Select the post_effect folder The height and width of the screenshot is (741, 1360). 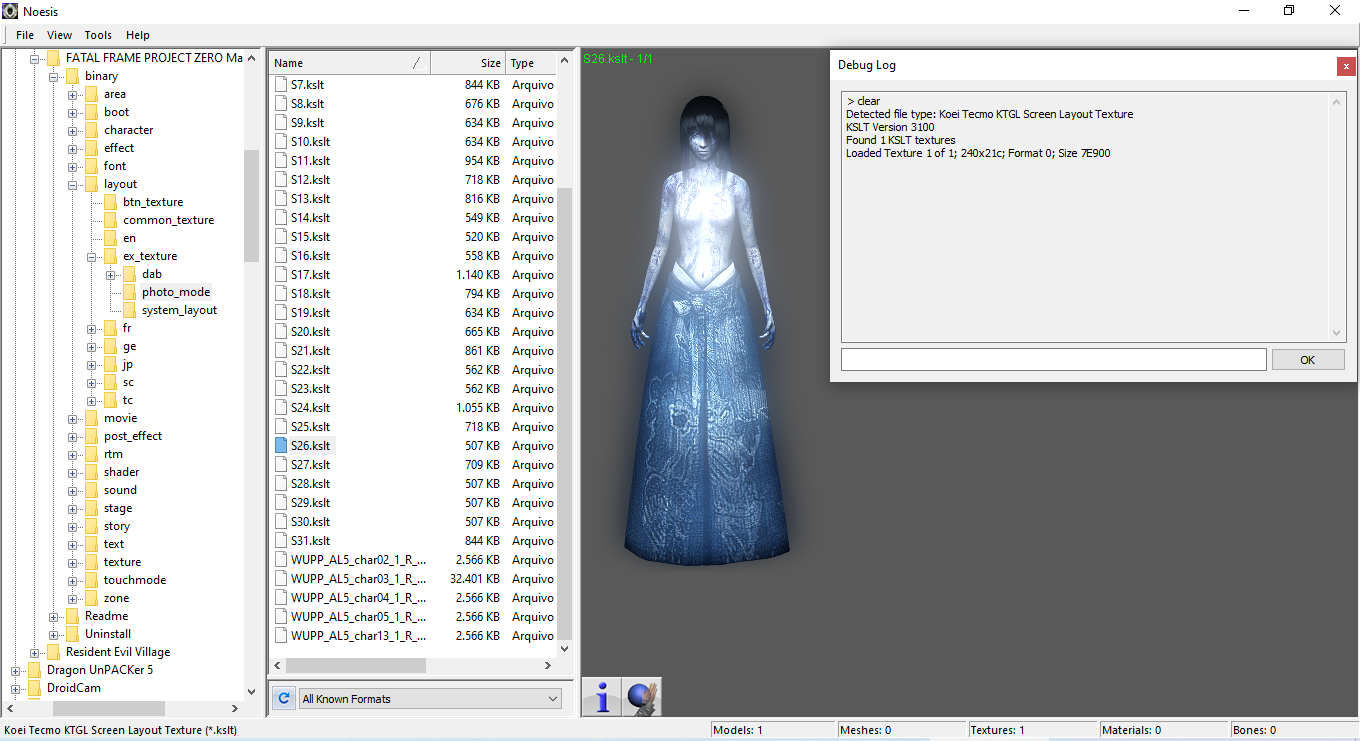133,436
